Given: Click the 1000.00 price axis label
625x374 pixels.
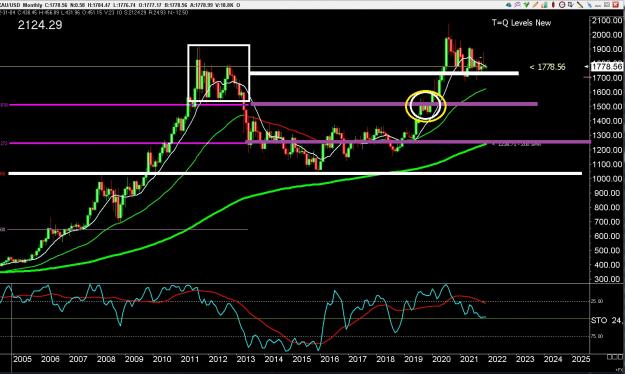Looking at the screenshot, I should click(607, 179).
